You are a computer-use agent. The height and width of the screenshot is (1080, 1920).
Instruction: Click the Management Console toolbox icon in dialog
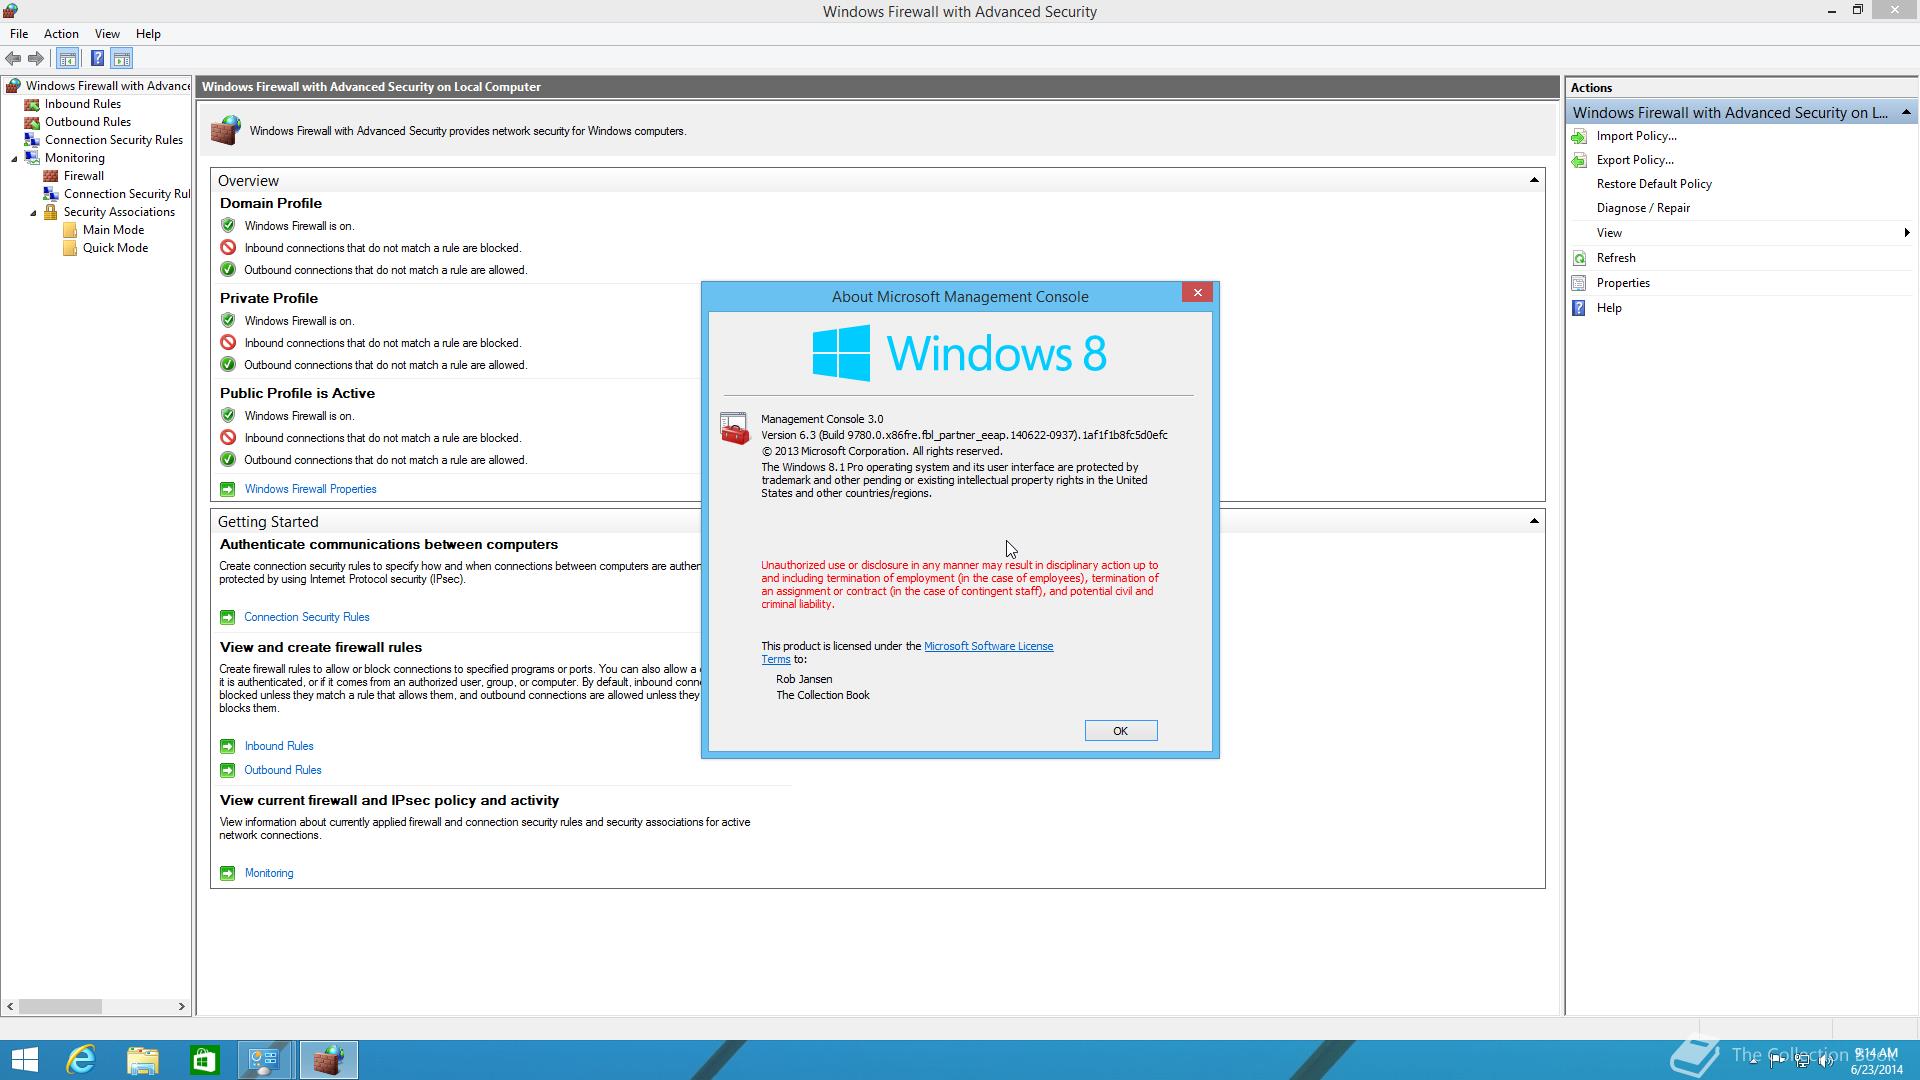click(734, 429)
